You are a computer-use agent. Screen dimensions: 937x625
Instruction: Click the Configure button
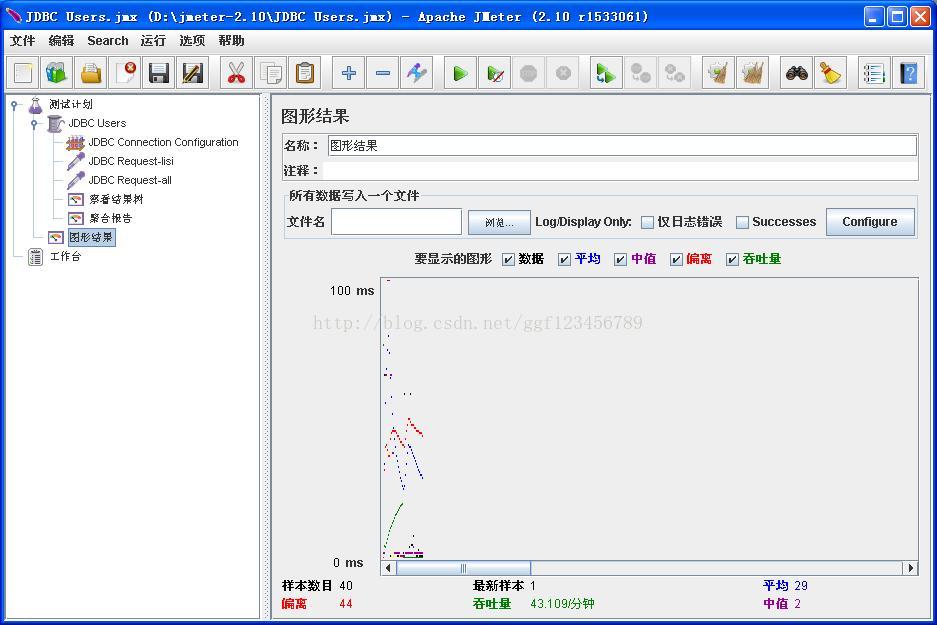click(870, 222)
